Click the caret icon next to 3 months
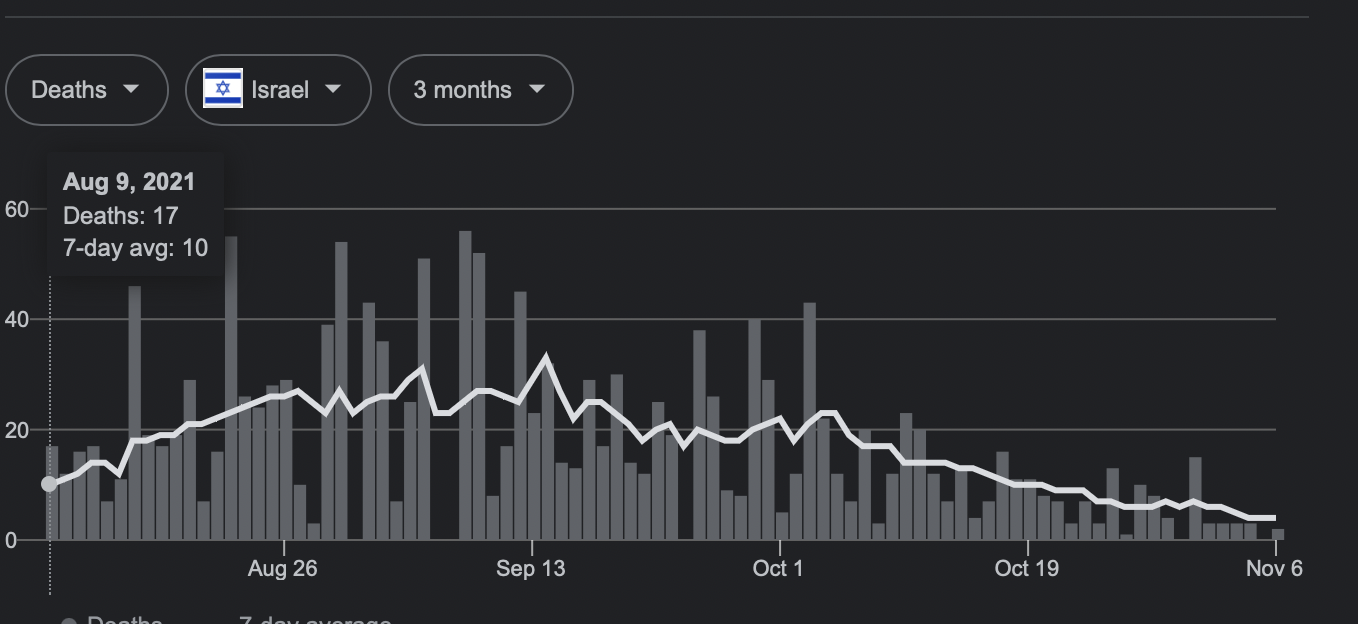The image size is (1358, 624). 537,89
